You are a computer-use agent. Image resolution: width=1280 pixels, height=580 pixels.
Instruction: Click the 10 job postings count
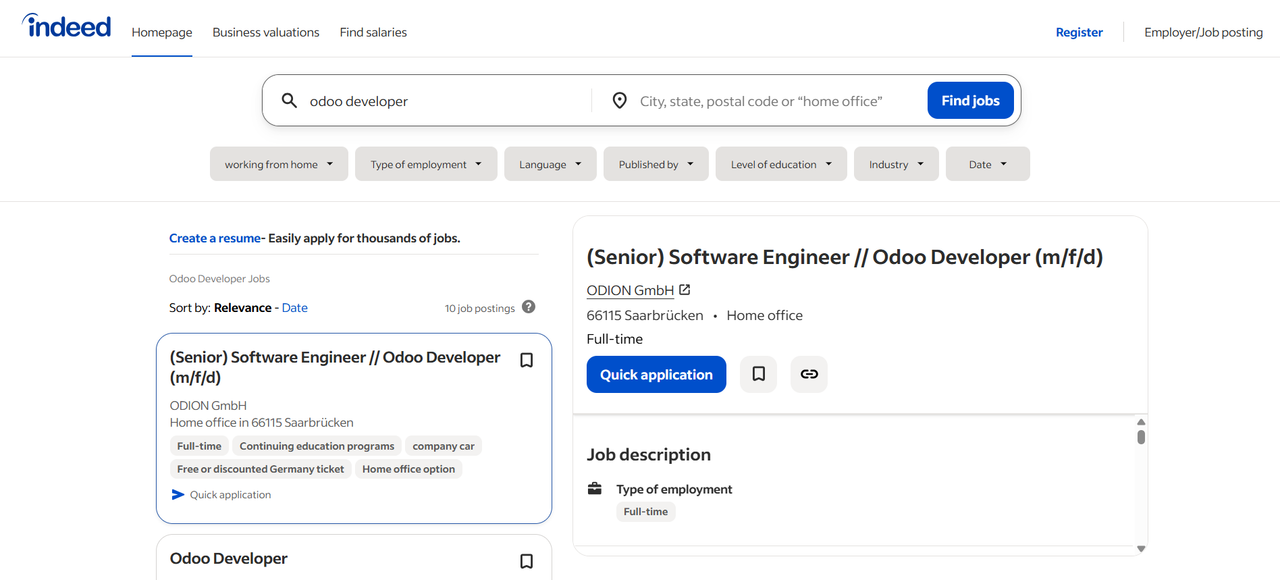[480, 308]
